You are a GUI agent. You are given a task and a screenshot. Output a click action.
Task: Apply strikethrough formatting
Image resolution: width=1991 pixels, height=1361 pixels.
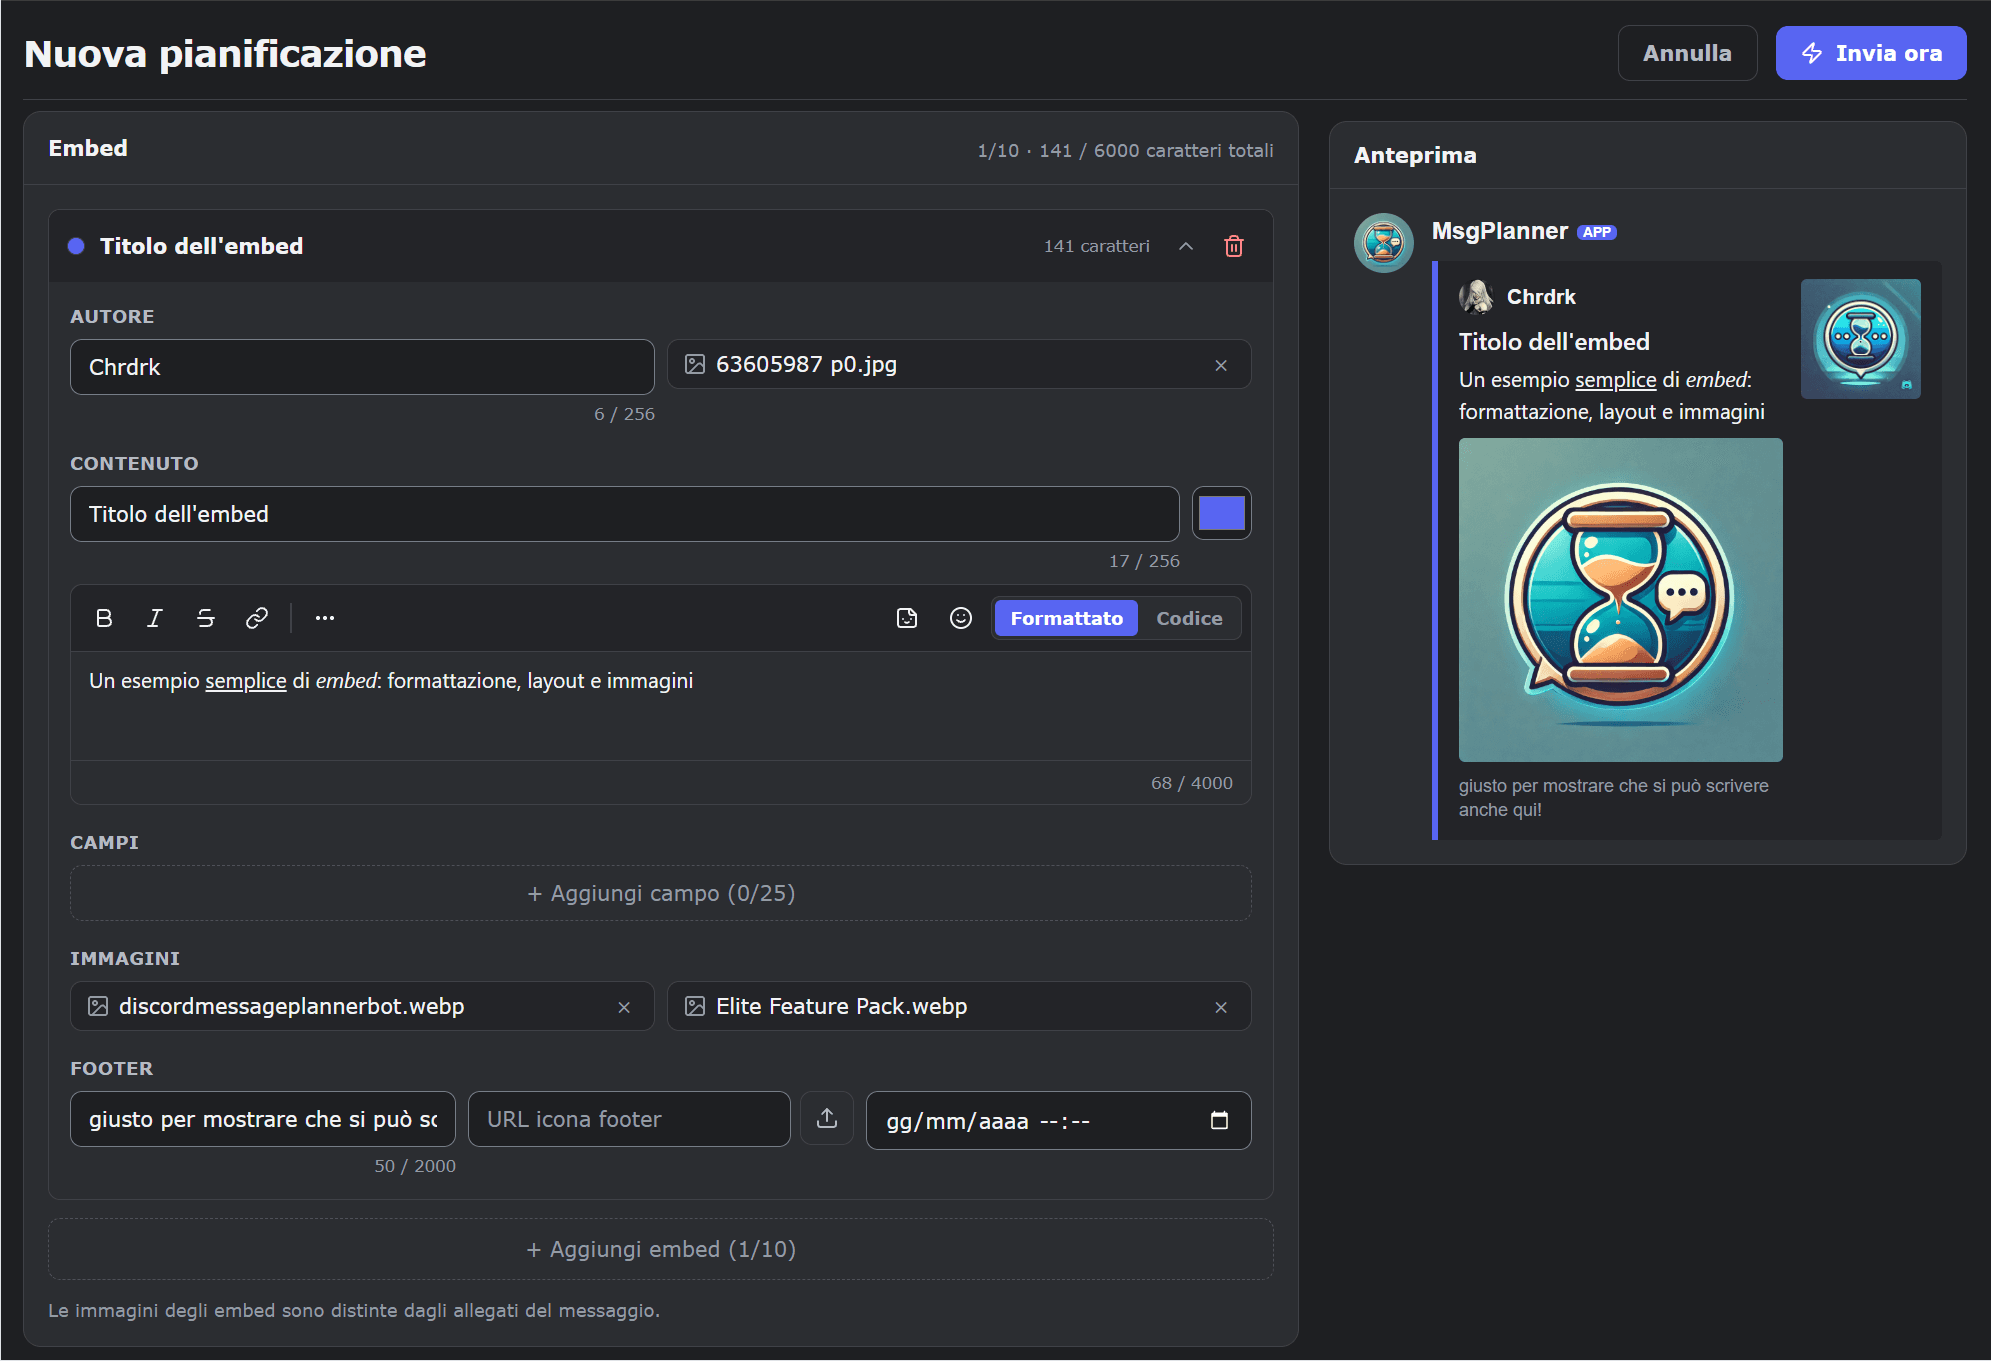(206, 618)
